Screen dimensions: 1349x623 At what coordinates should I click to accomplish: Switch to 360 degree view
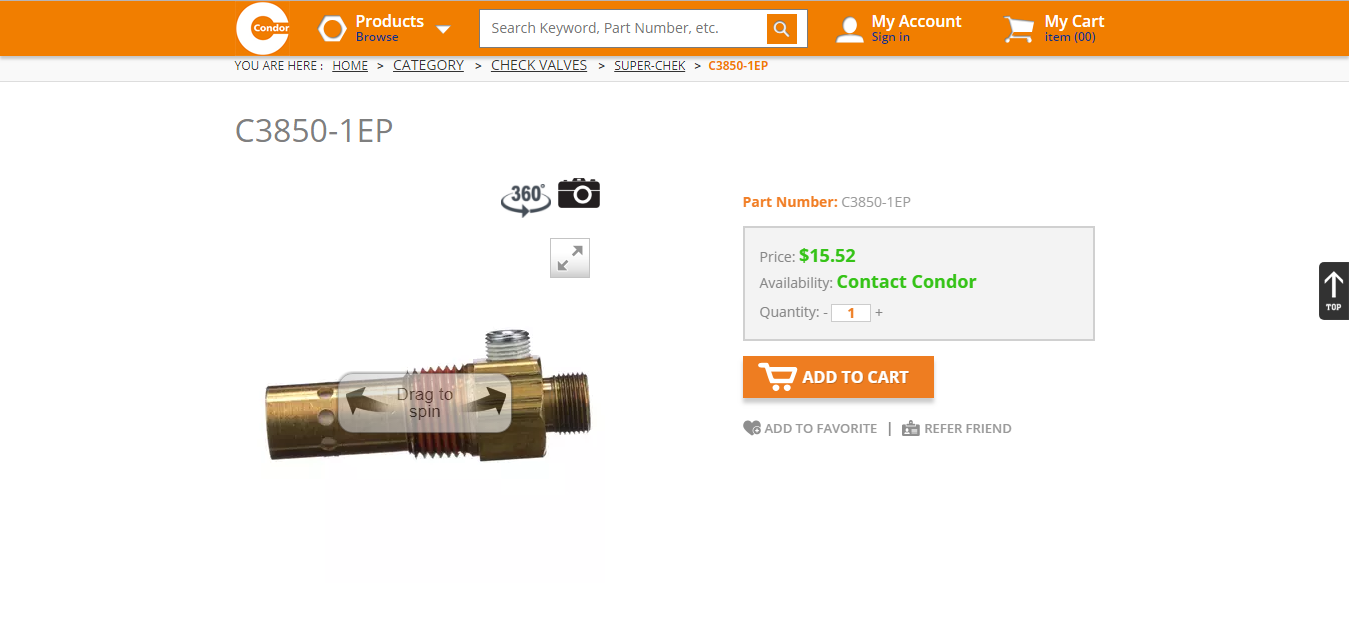tap(526, 198)
